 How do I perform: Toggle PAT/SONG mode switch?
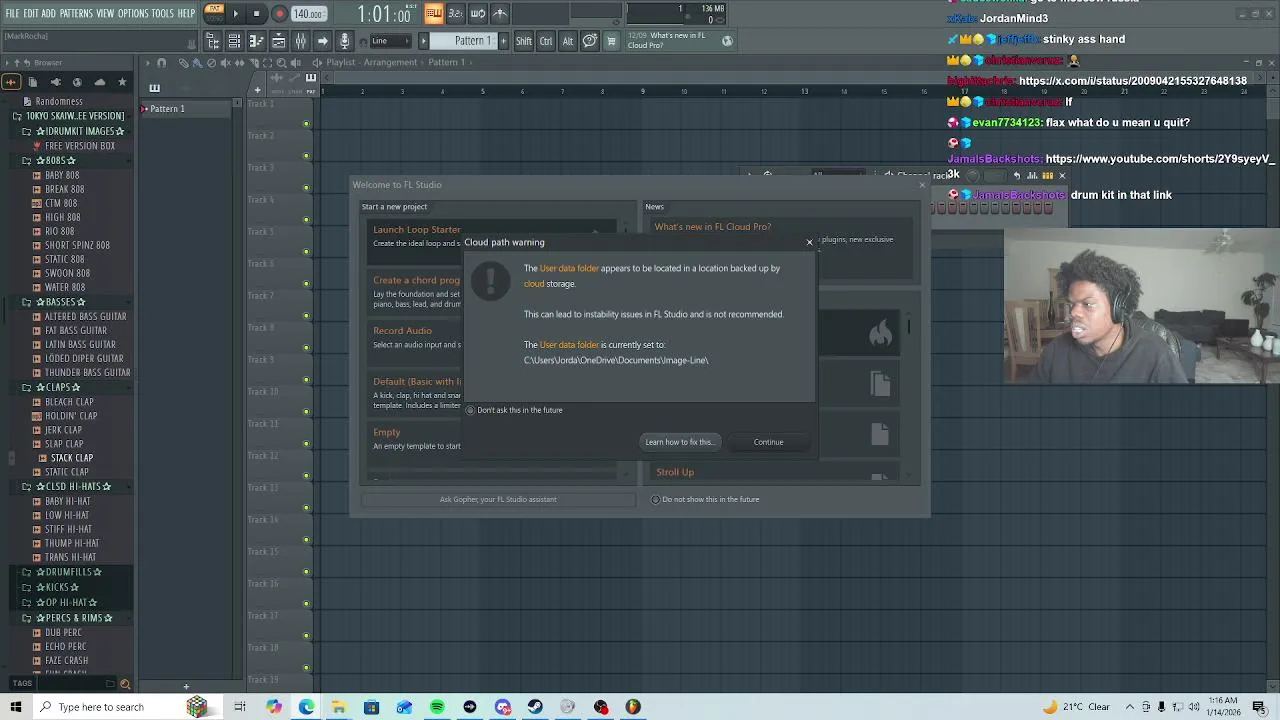pos(214,13)
